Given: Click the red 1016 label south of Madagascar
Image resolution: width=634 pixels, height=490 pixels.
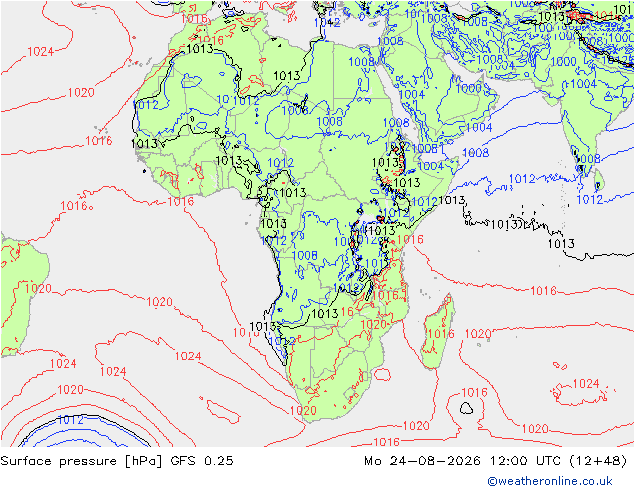Looking at the screenshot, I should tap(474, 393).
